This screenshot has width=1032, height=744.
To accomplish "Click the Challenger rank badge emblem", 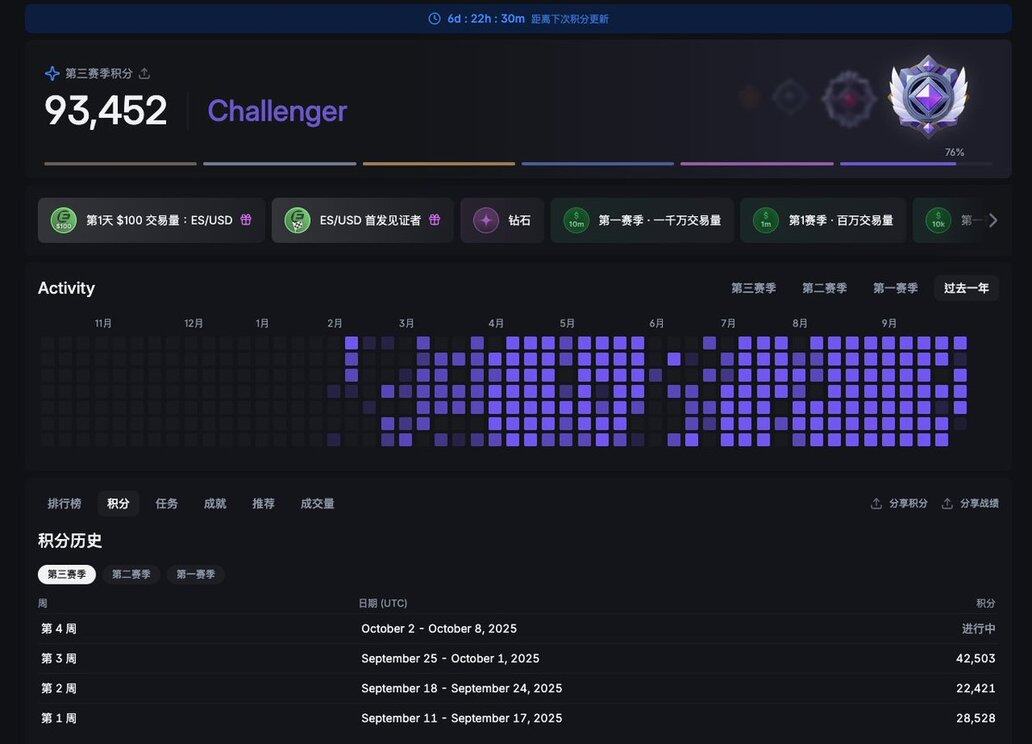I will click(927, 96).
